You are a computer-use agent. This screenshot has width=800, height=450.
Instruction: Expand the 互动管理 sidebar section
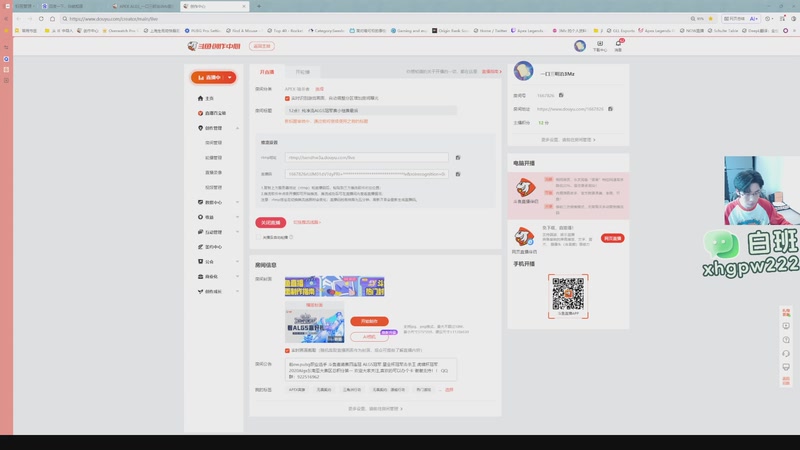click(237, 232)
